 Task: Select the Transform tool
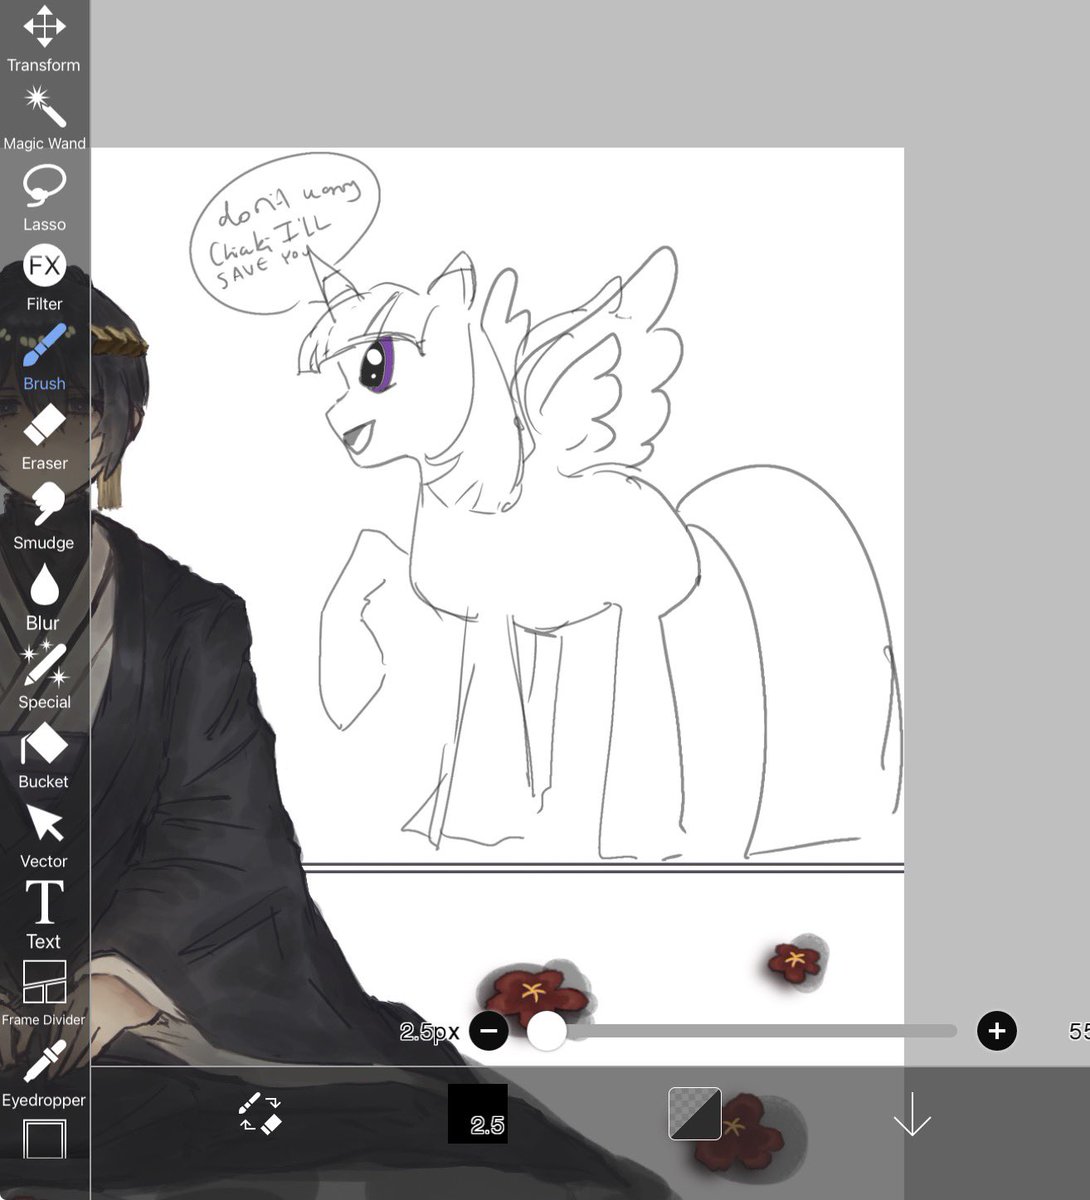(44, 40)
